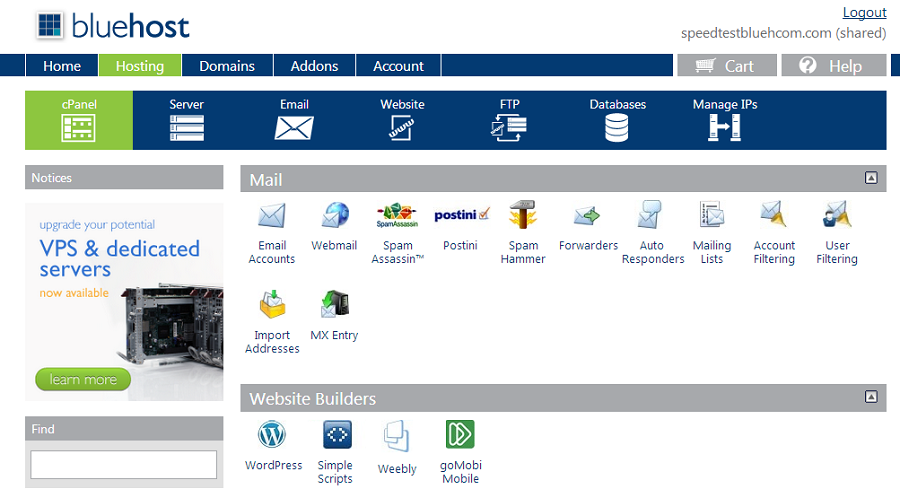The image size is (900, 489).
Task: Open the FTP hosting section
Action: click(x=509, y=120)
